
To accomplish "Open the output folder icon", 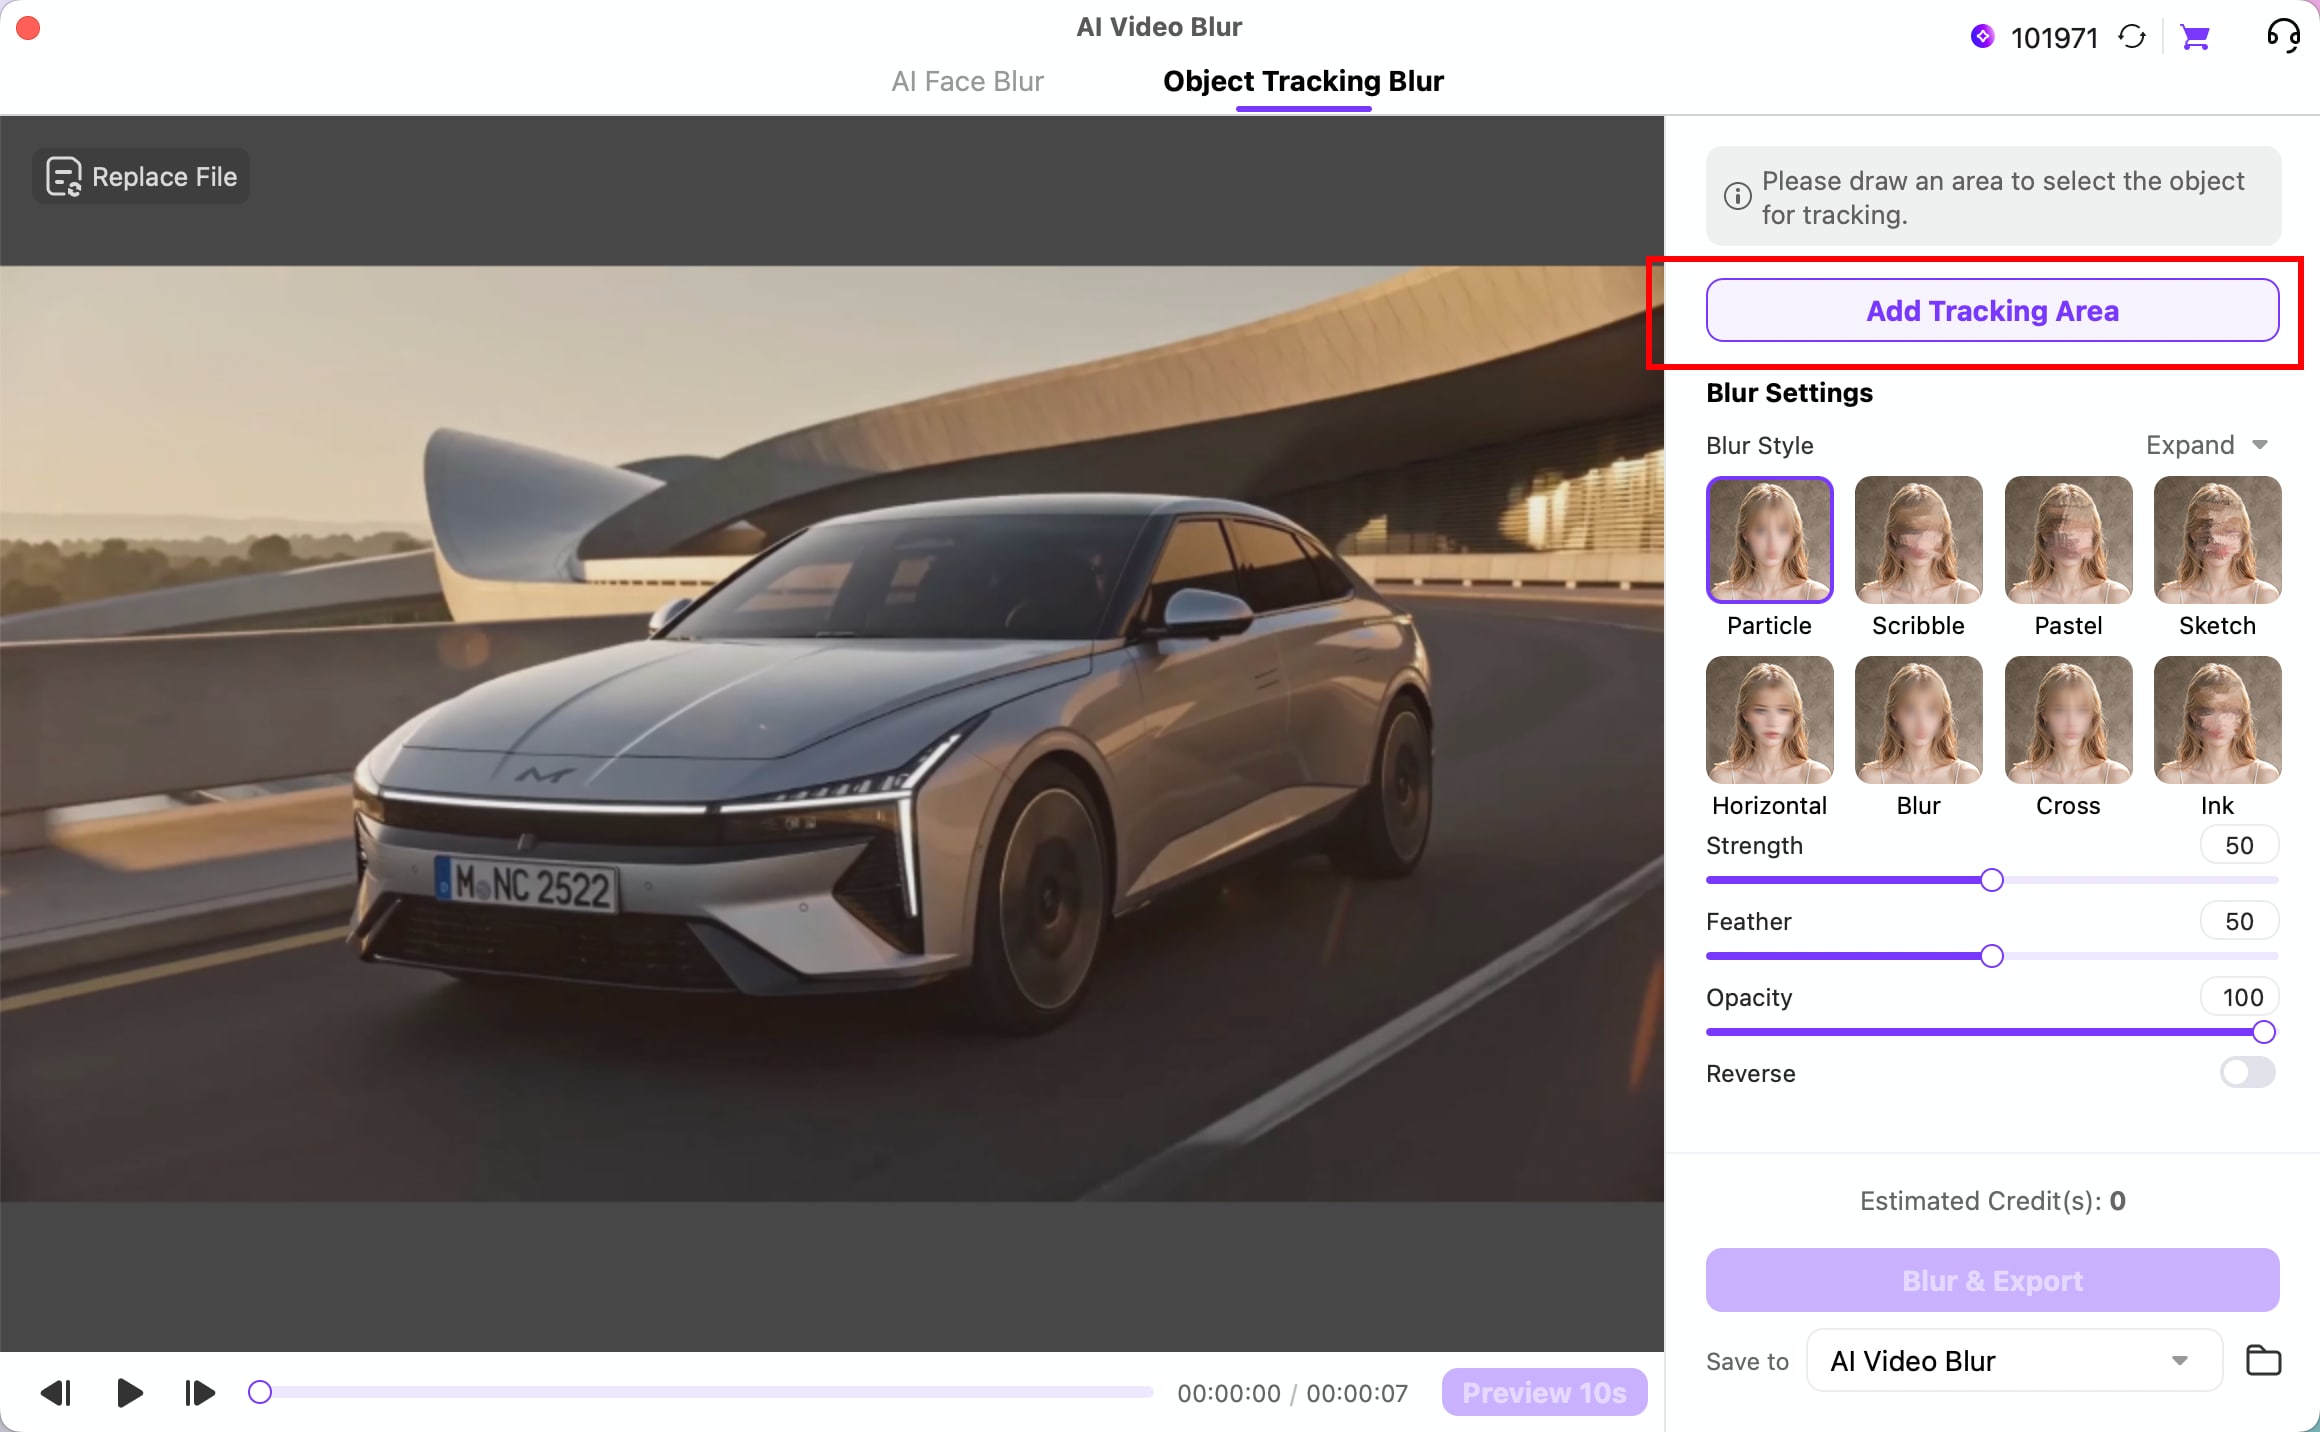I will point(2263,1360).
